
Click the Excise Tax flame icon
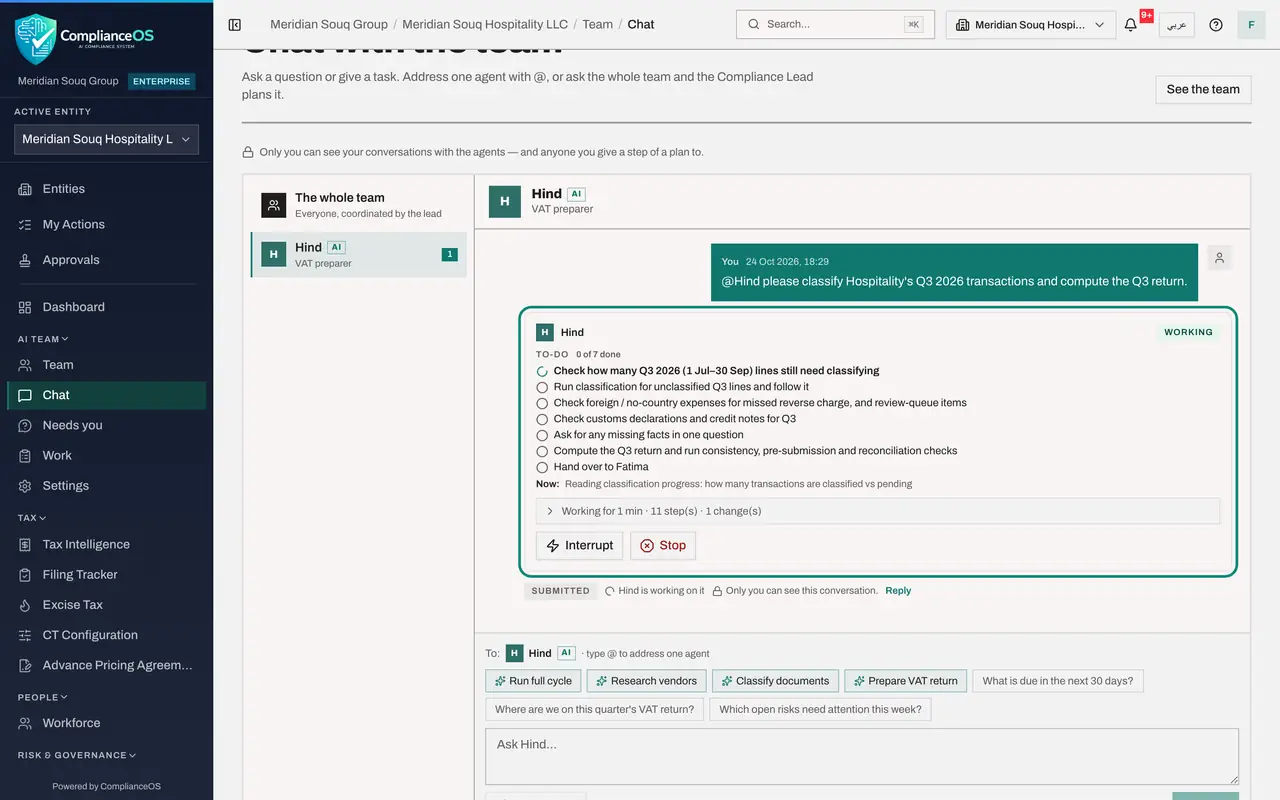pyautogui.click(x=25, y=605)
